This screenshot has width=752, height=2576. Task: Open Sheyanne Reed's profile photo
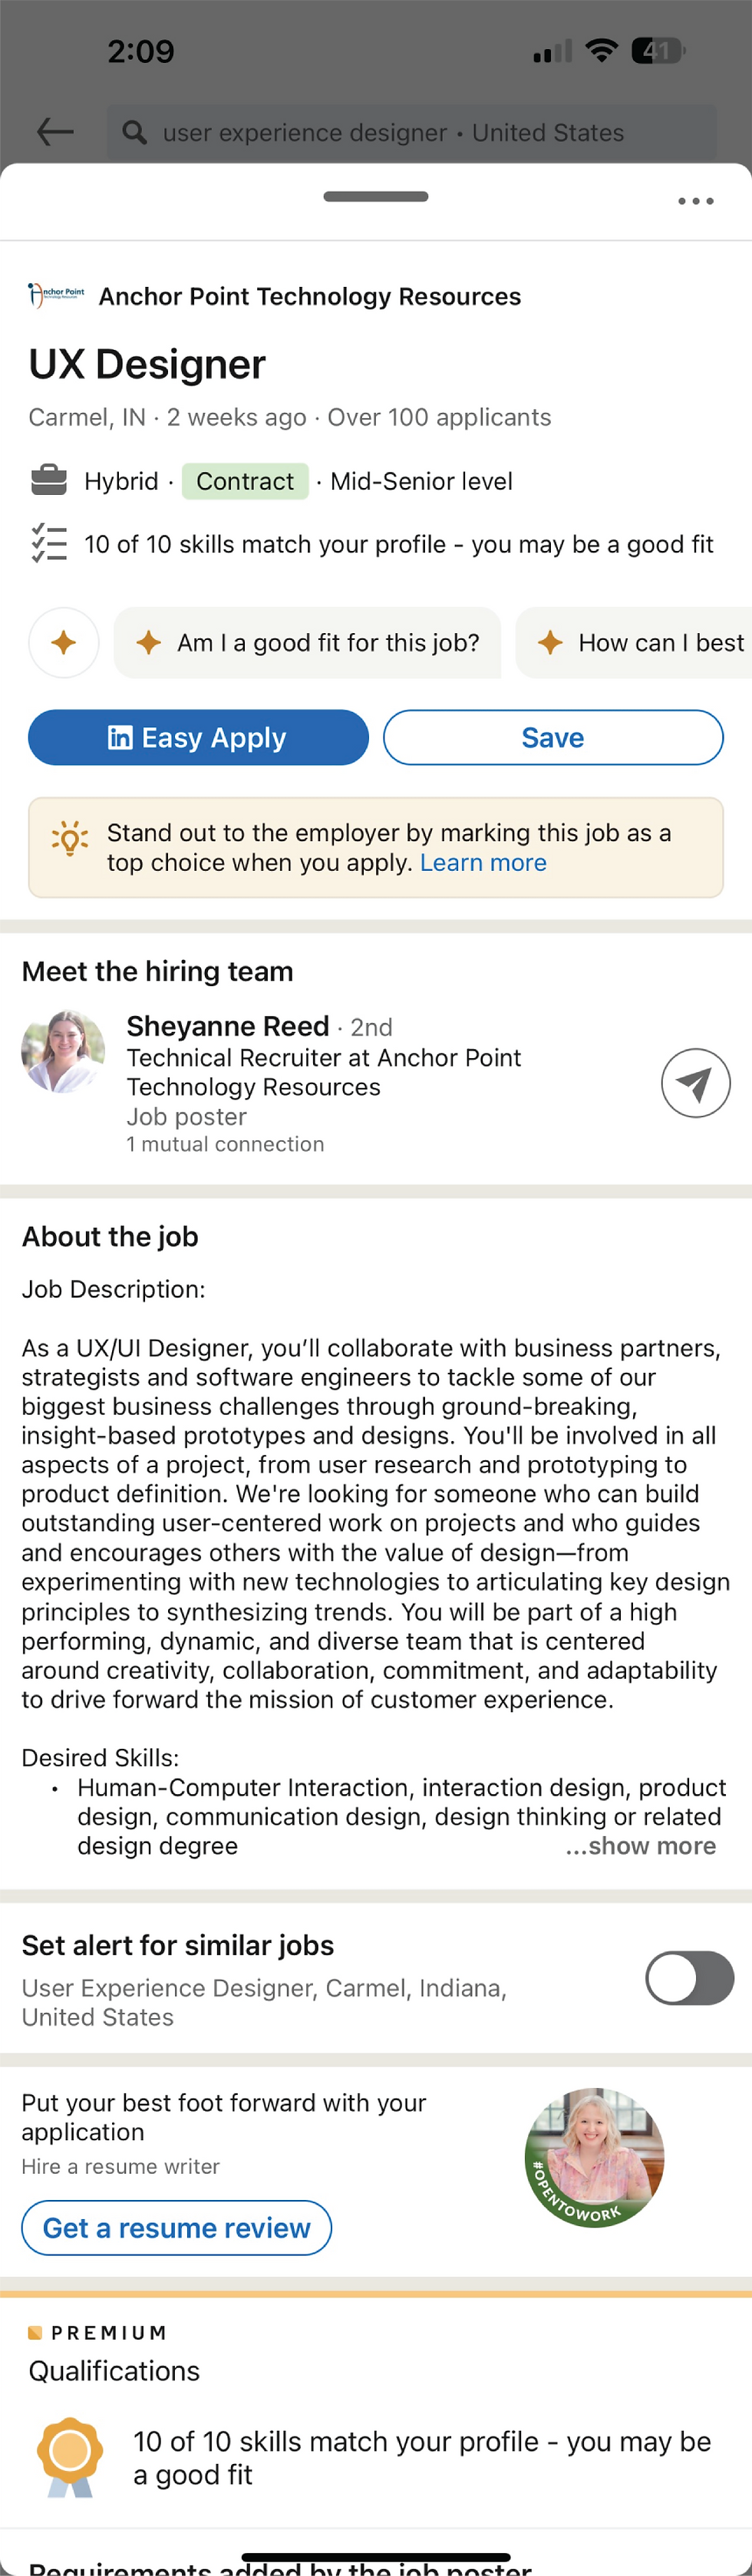pos(63,1051)
